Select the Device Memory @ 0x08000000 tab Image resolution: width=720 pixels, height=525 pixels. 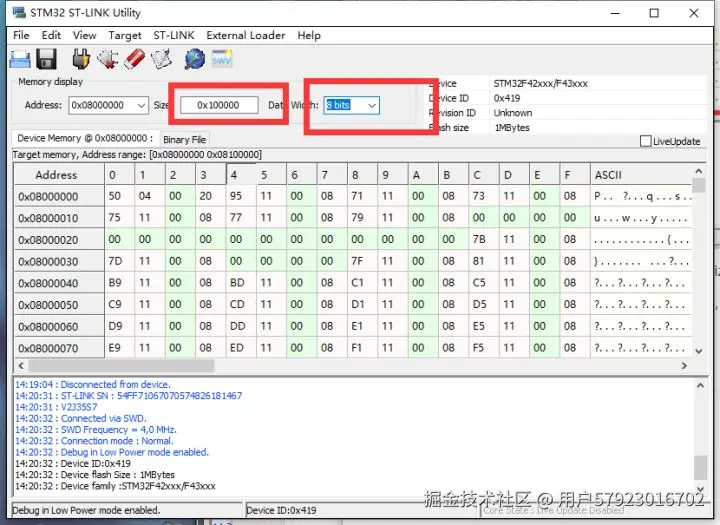pos(85,138)
